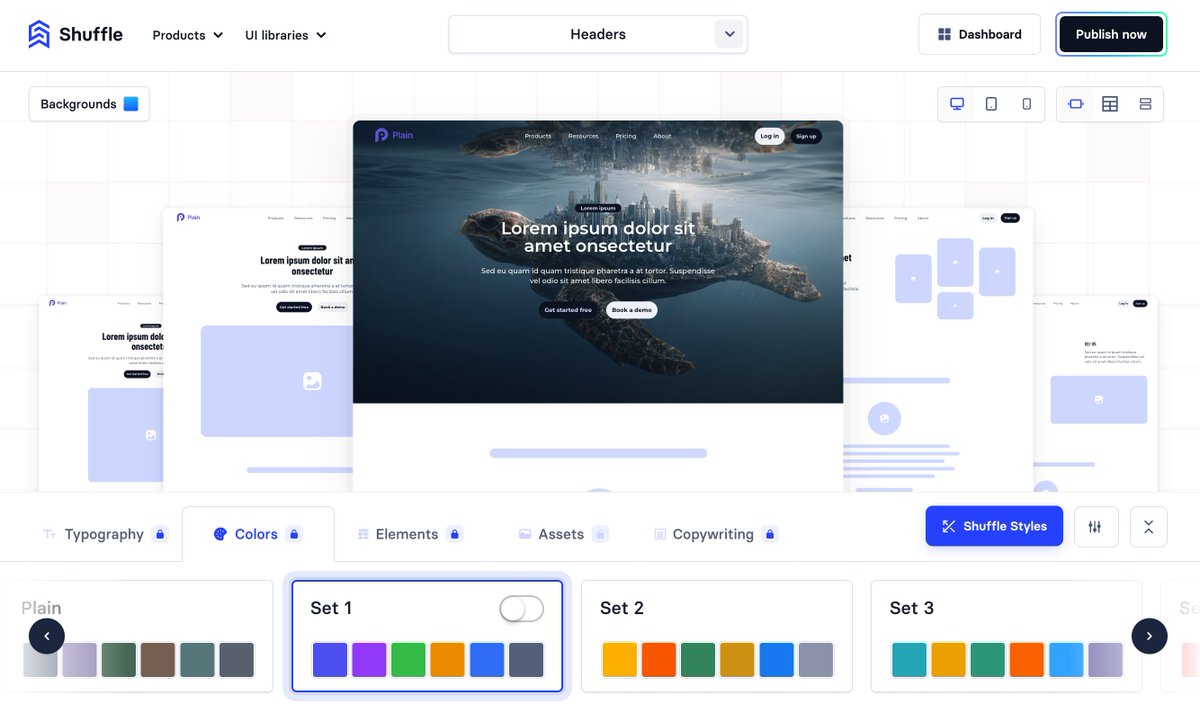Collapse the styles panel icon

click(x=1148, y=526)
